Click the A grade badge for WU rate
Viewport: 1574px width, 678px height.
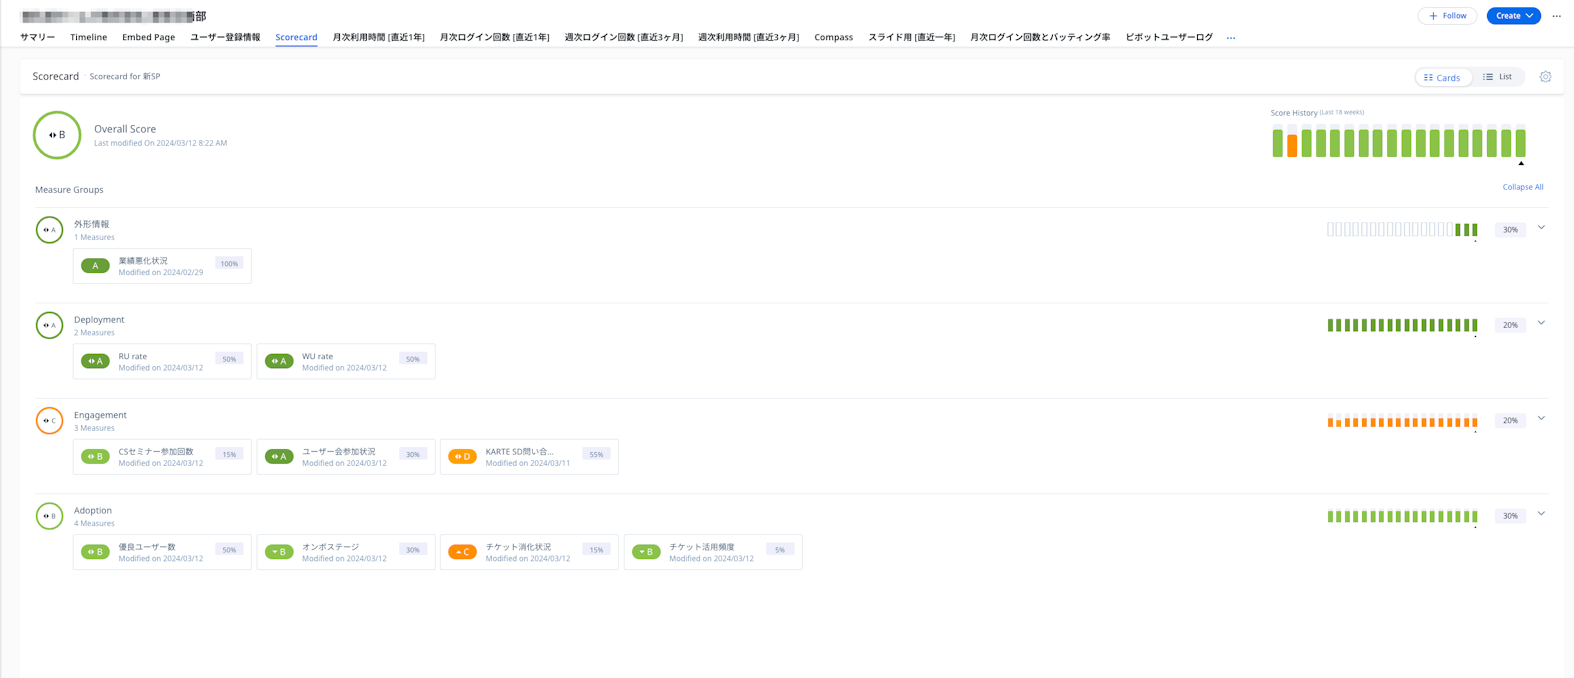(279, 361)
